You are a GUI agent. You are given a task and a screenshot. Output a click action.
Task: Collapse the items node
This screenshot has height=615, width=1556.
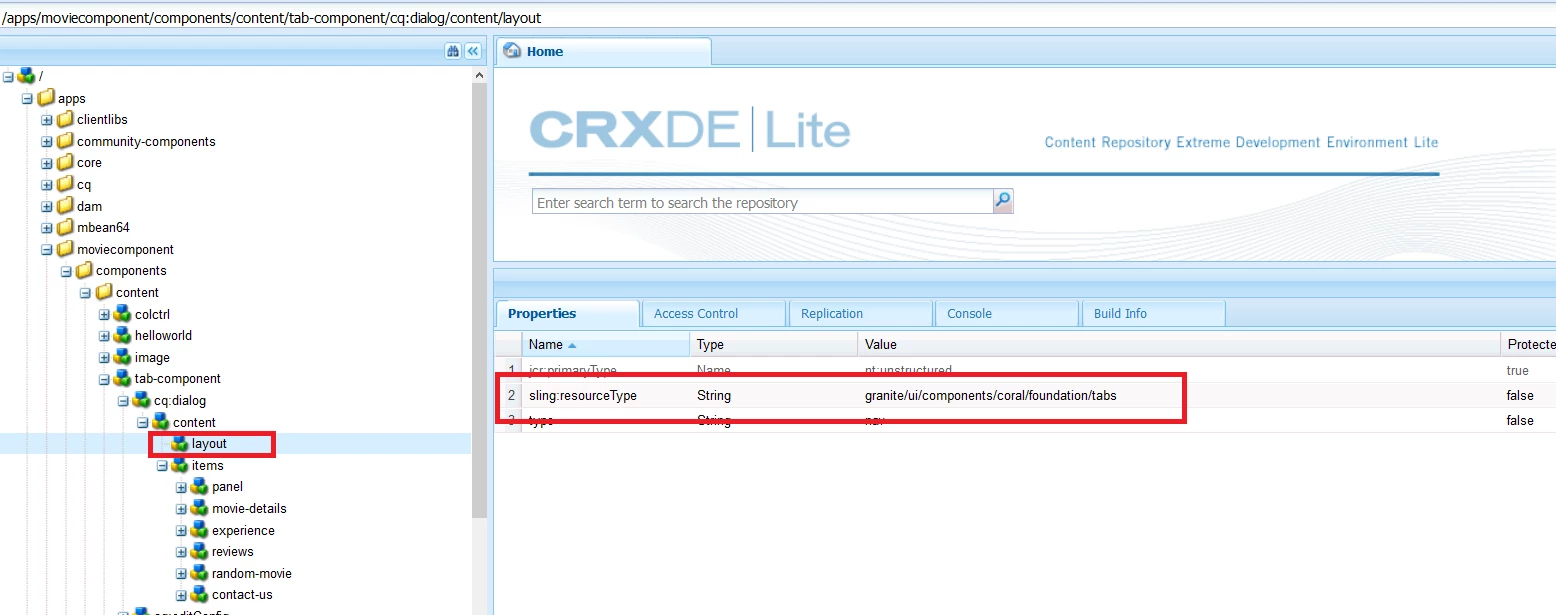click(x=162, y=465)
